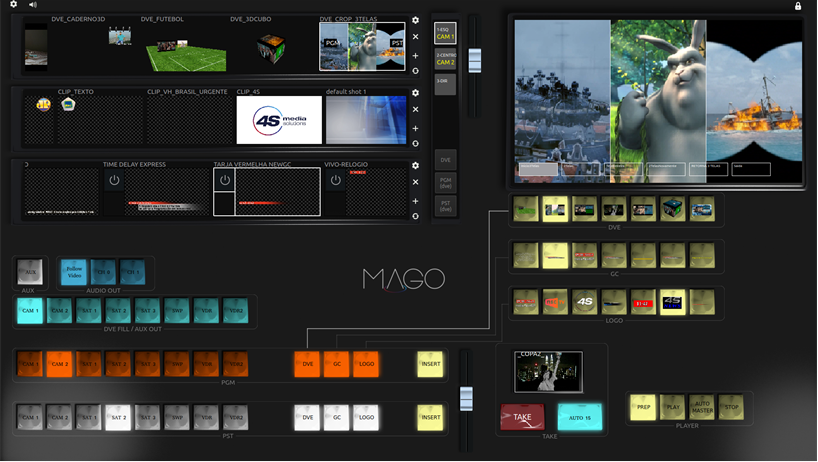This screenshot has height=462, width=818.
Task: Select CAM 1 on the DVE FILL / AUX OUT bus
Action: point(30,311)
